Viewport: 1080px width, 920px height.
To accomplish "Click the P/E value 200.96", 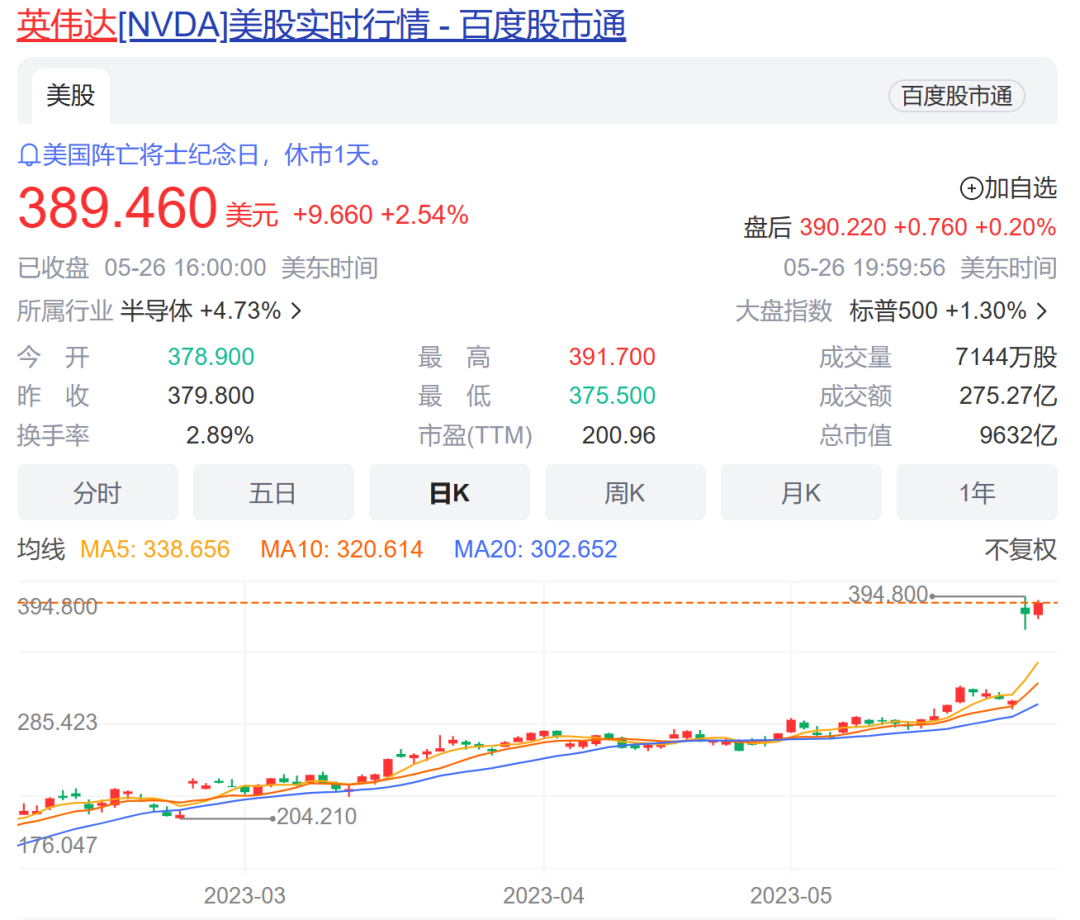I will click(x=619, y=436).
